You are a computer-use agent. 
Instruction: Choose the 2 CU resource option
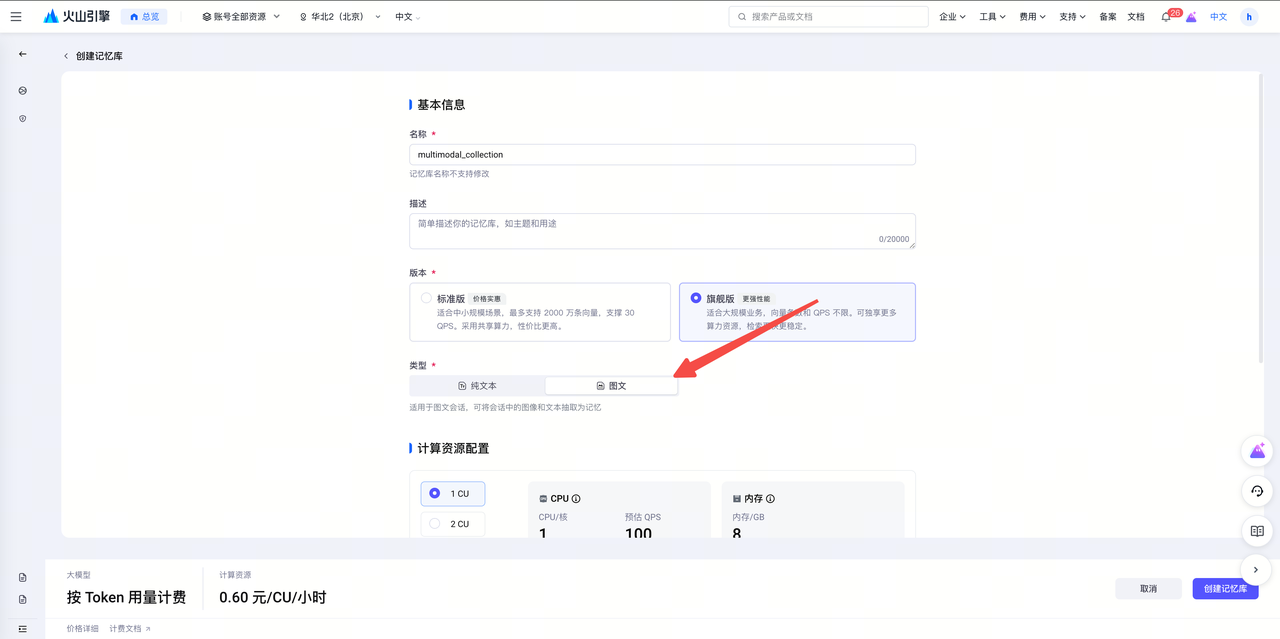tap(452, 524)
